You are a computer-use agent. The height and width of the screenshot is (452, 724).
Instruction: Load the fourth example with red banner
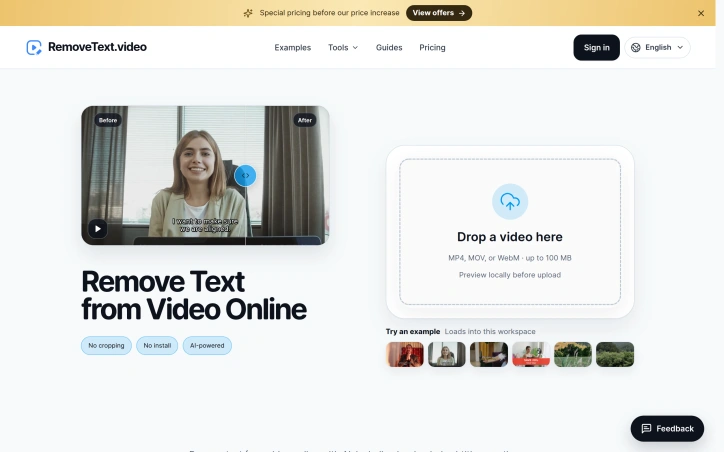coord(531,355)
